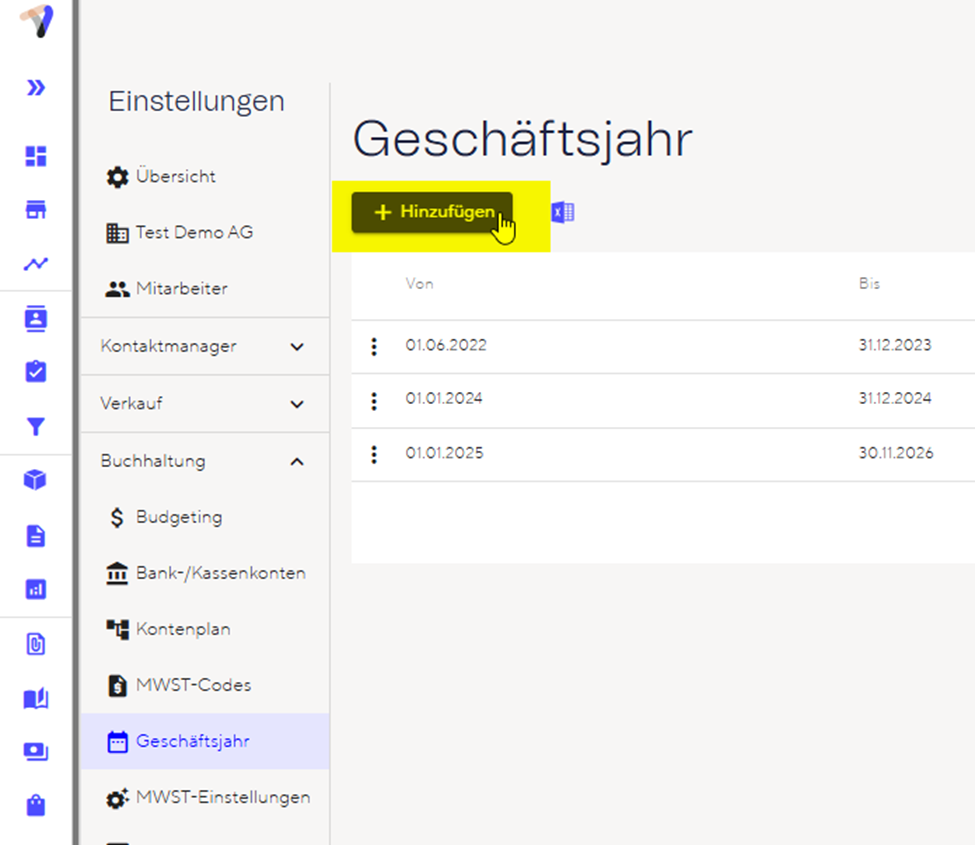Sort by the Von column header
The image size is (975, 845).
(x=419, y=284)
